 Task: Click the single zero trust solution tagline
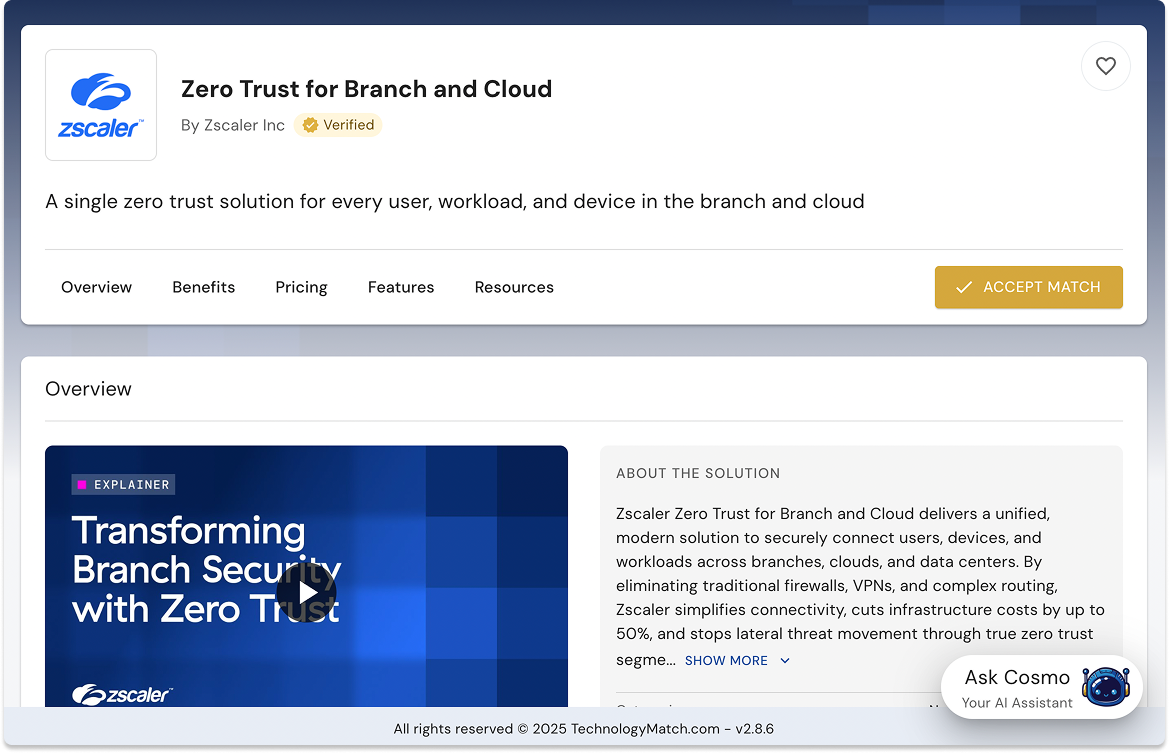(x=455, y=202)
